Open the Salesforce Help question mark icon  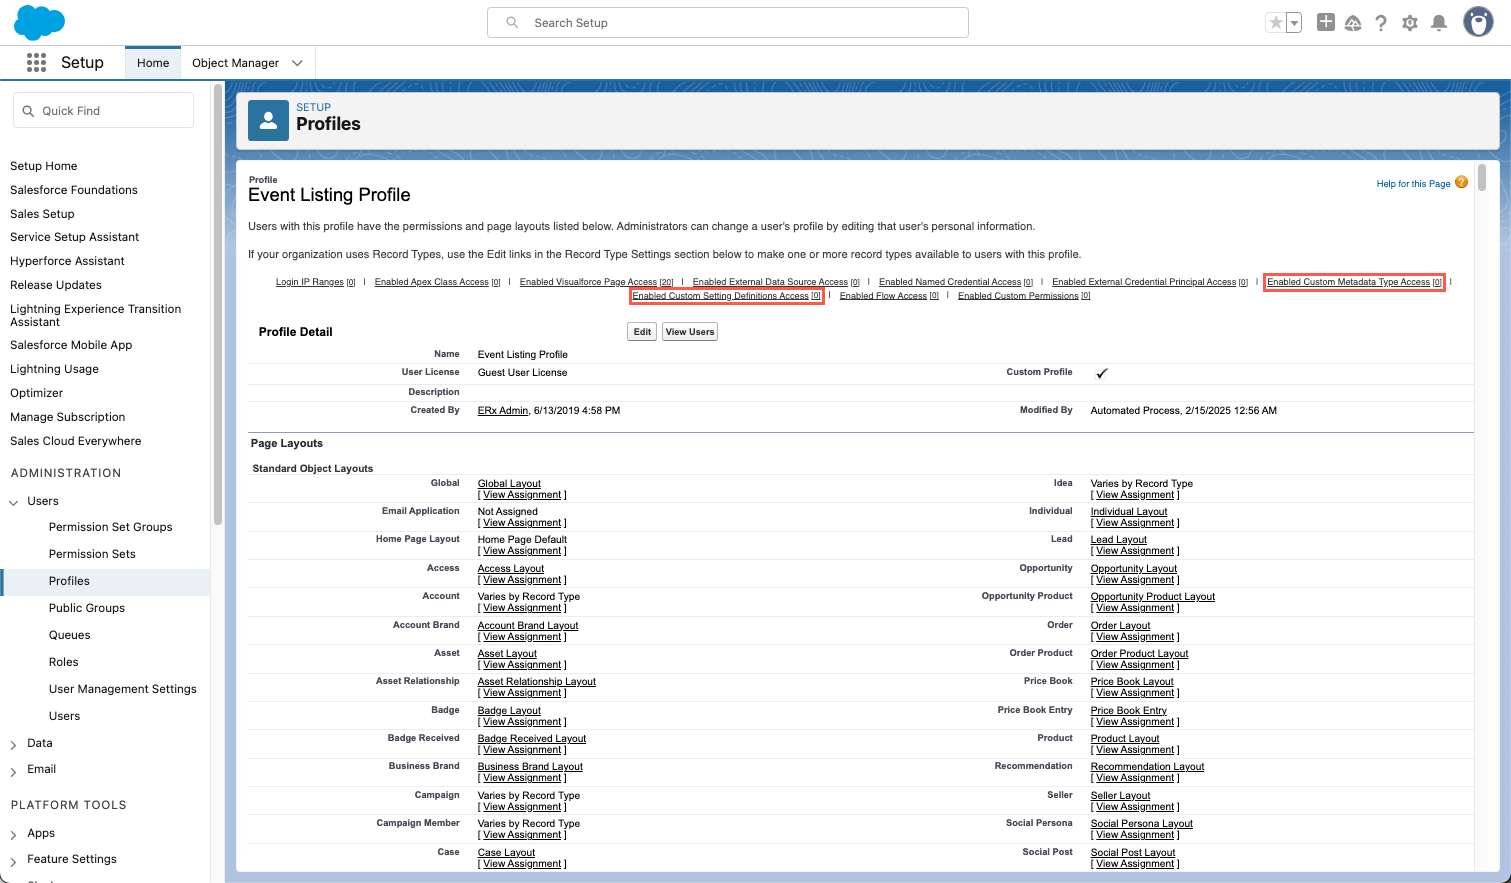tap(1381, 23)
